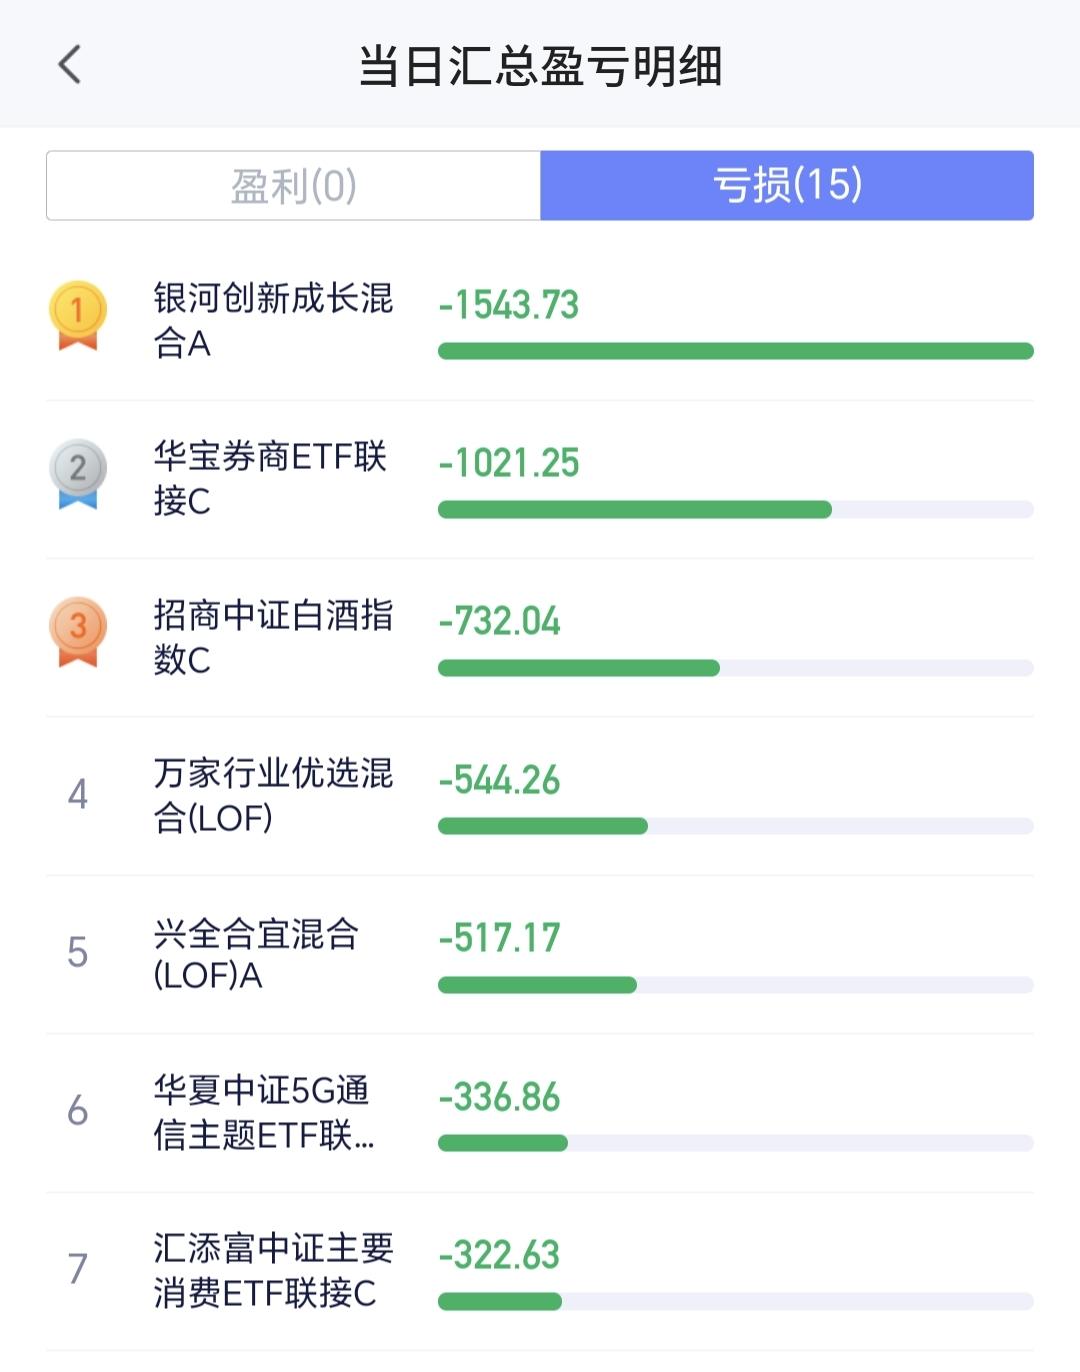The height and width of the screenshot is (1372, 1080).
Task: Click the bronze rank 3 medal
Action: 77,631
